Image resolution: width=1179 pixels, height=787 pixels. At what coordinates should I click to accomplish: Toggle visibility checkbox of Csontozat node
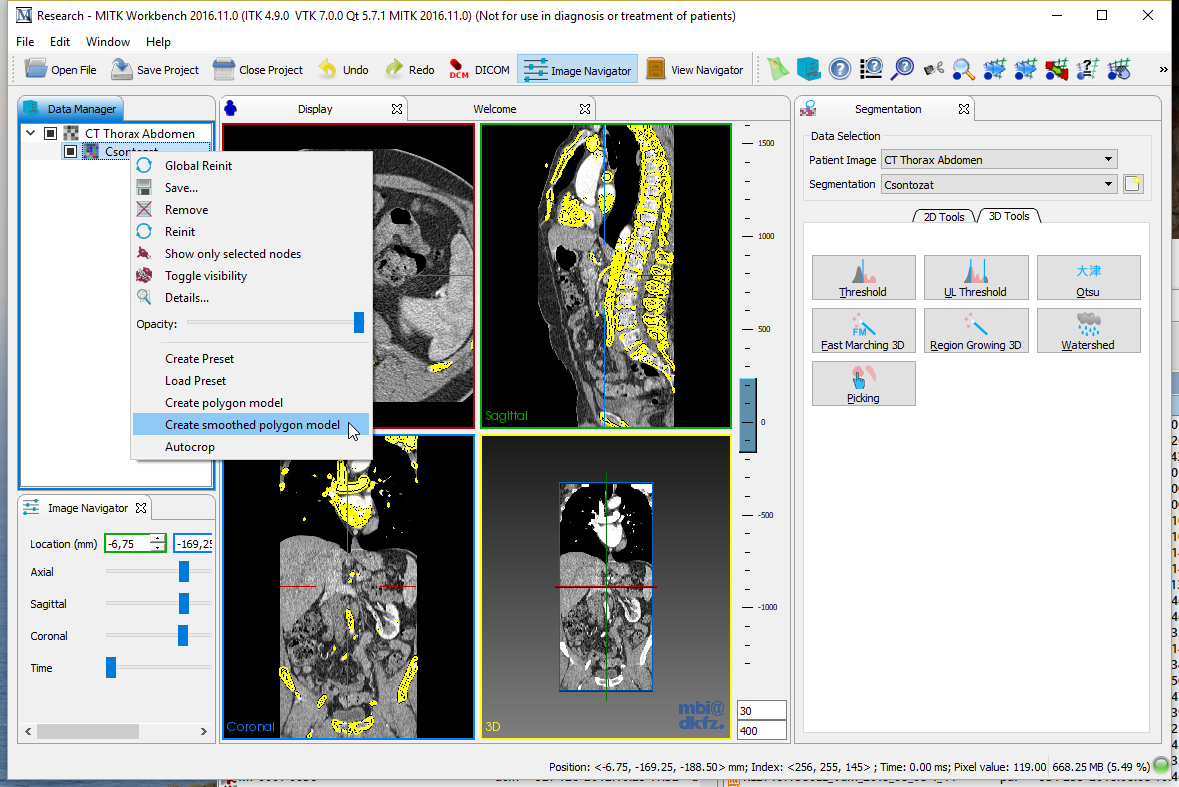point(70,151)
